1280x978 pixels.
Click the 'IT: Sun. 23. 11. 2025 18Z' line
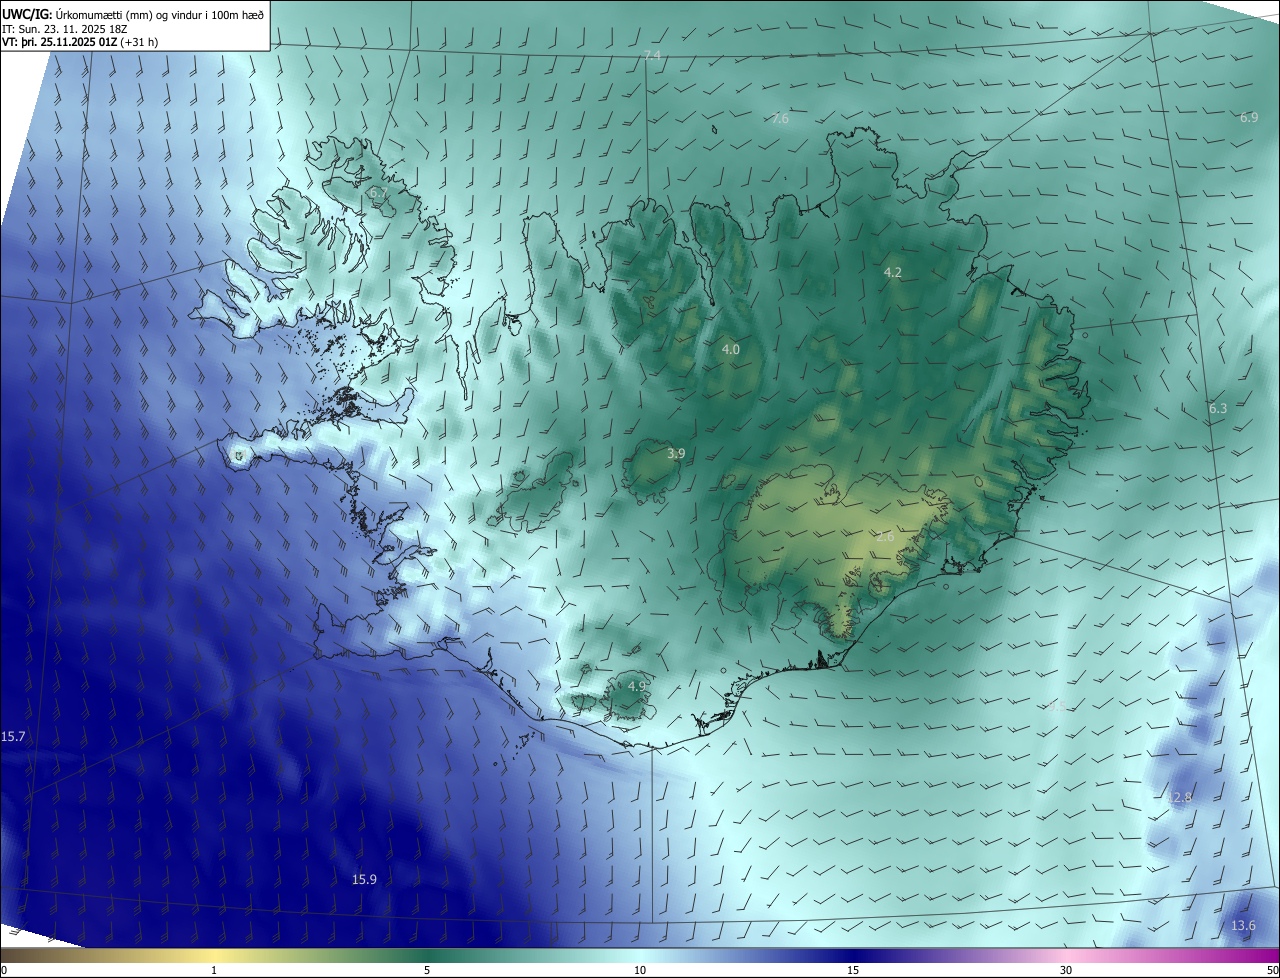coord(67,29)
